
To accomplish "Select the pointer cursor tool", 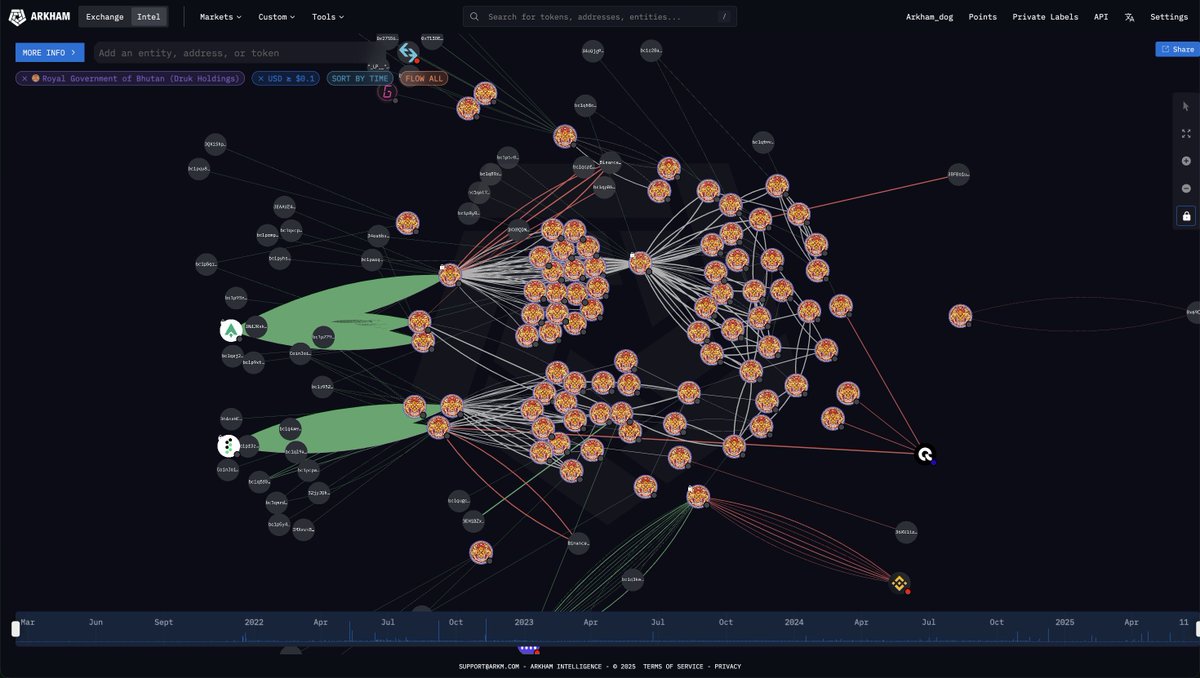I will pyautogui.click(x=1186, y=106).
